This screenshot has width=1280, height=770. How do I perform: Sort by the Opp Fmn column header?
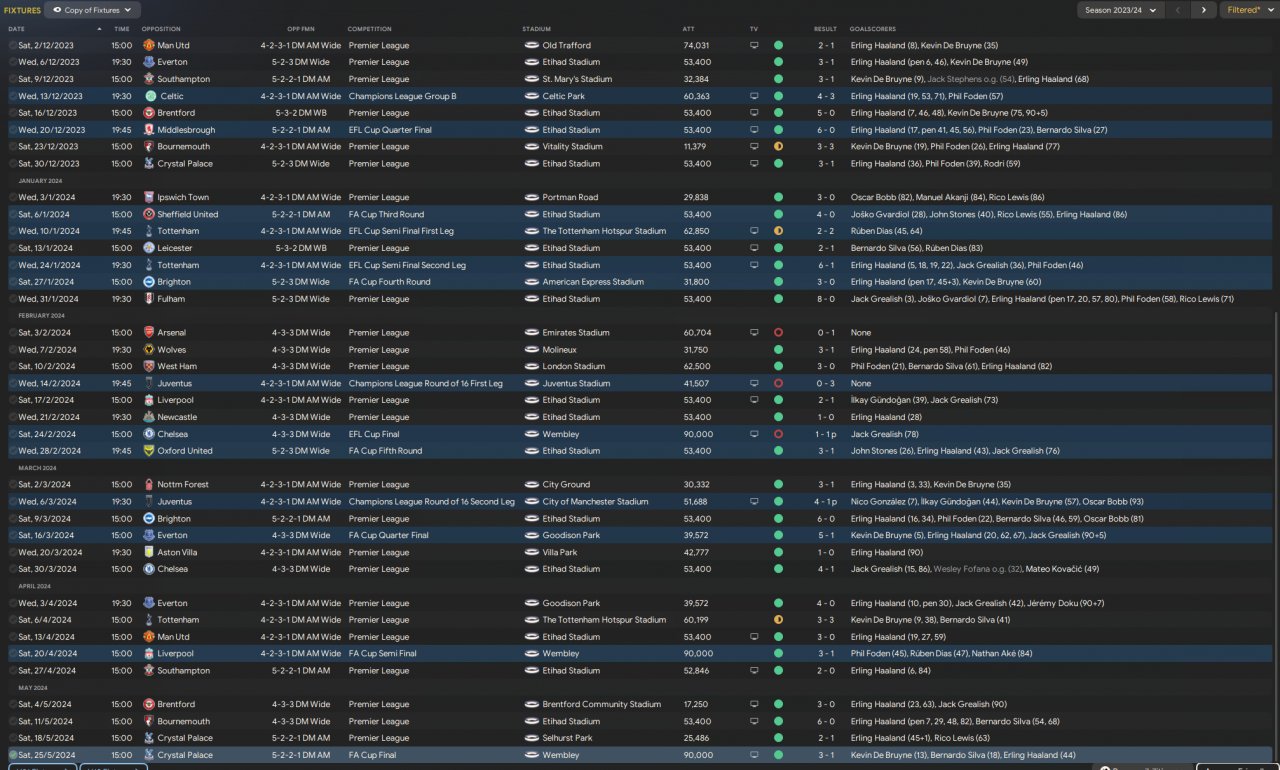(300, 29)
